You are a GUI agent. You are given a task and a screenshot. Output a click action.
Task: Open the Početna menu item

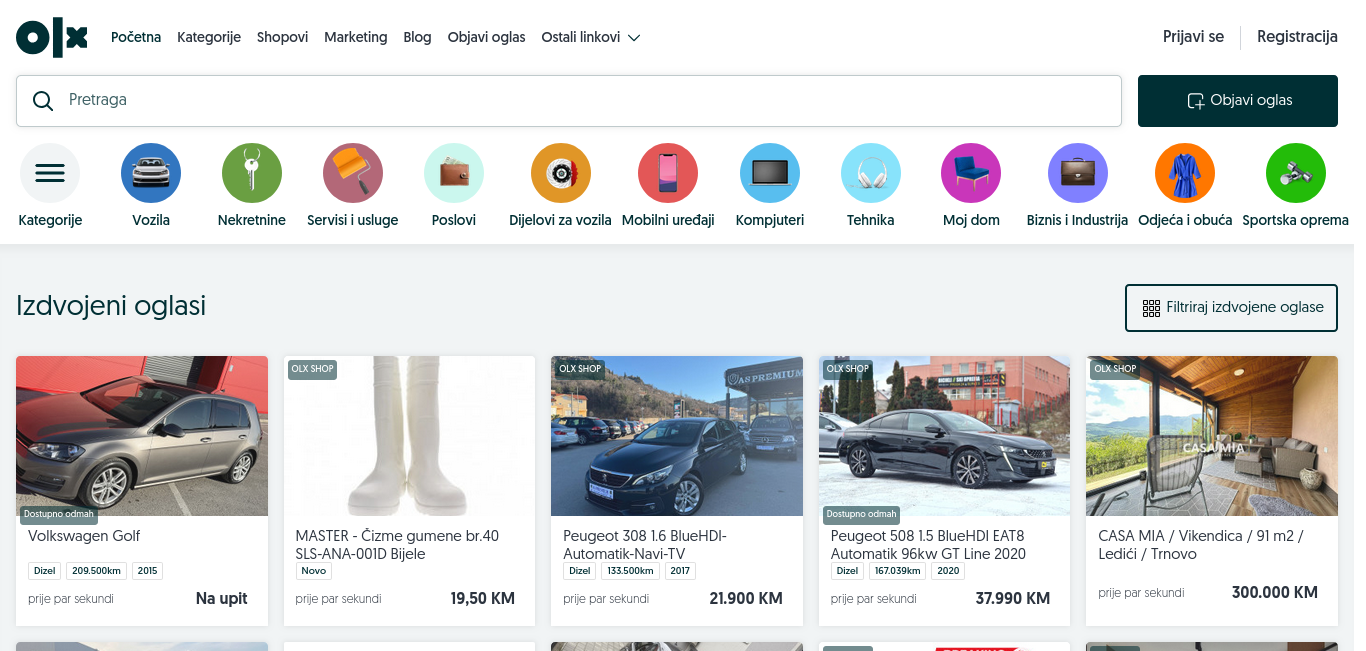(x=136, y=37)
